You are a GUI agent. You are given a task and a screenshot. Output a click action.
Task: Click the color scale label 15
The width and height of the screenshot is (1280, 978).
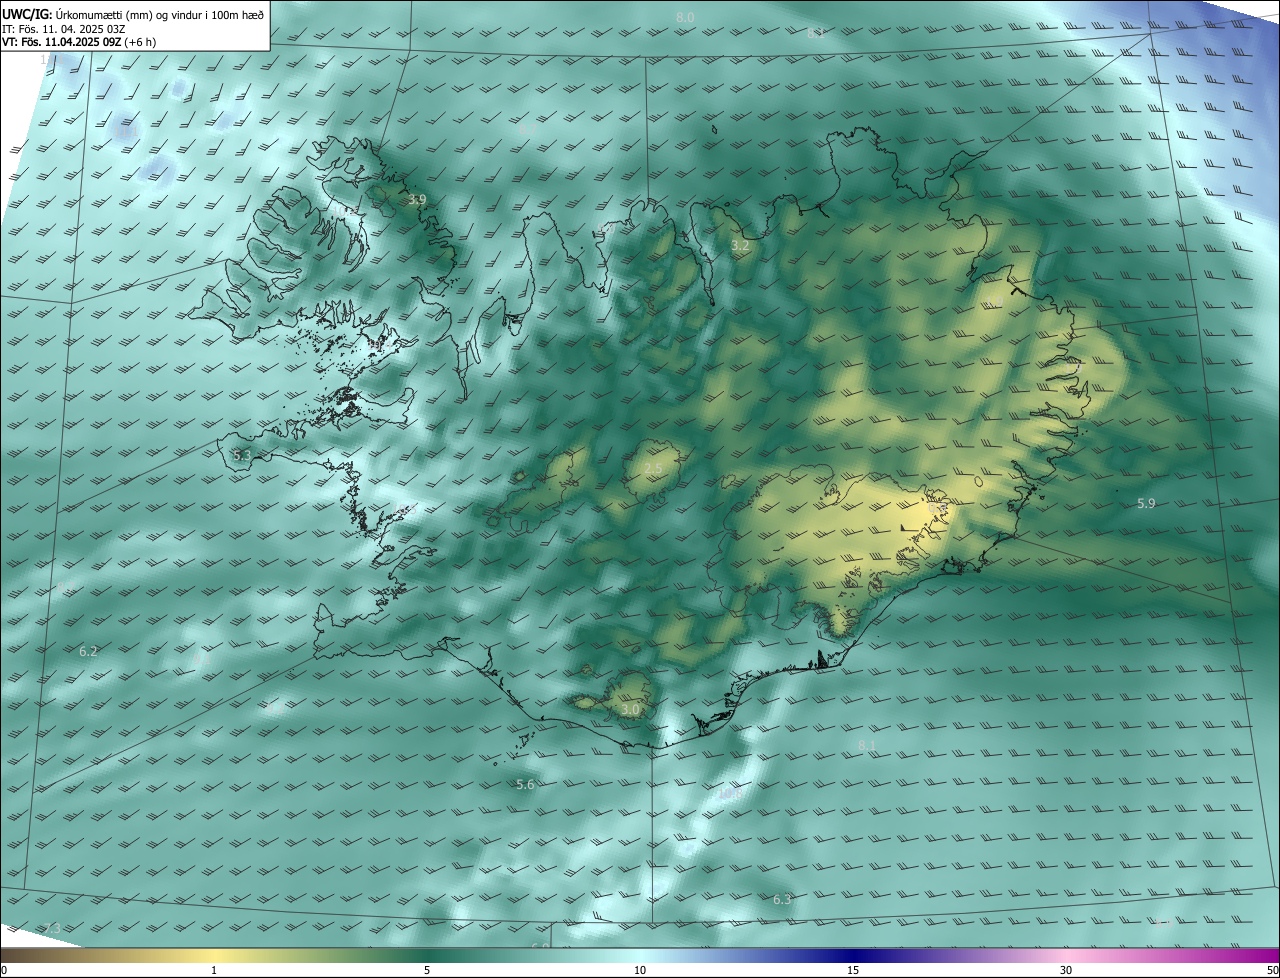pyautogui.click(x=853, y=970)
